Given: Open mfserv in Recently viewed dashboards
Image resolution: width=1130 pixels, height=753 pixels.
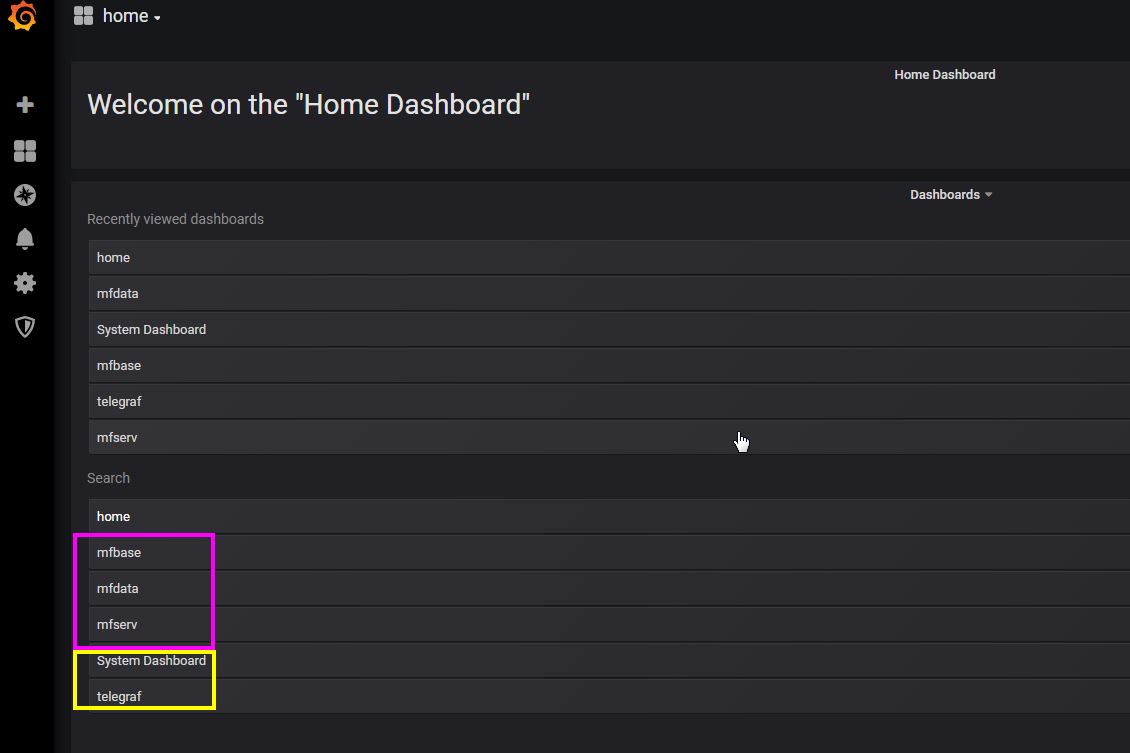Looking at the screenshot, I should (x=609, y=437).
